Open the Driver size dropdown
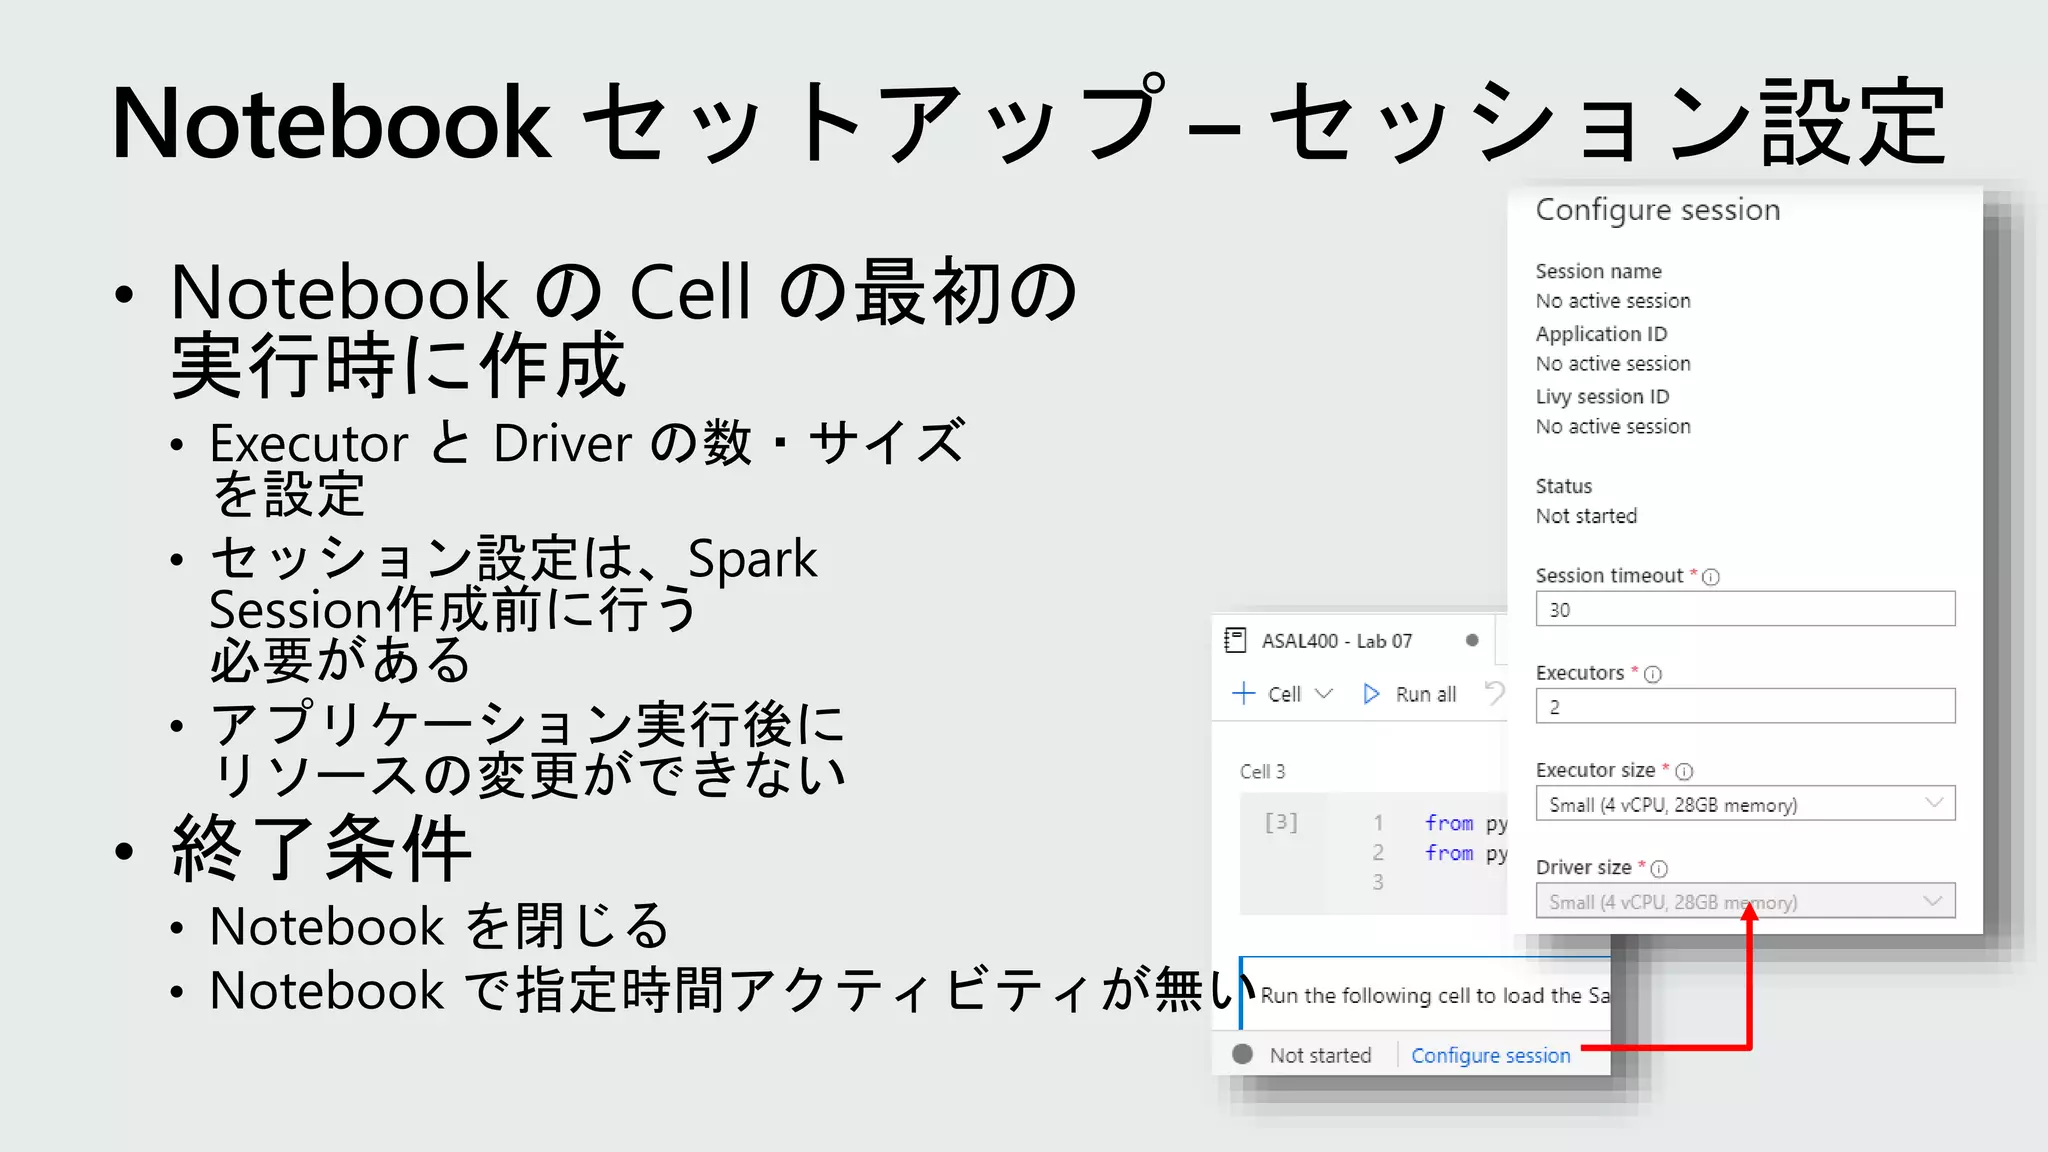The height and width of the screenshot is (1152, 2048). pos(1745,901)
